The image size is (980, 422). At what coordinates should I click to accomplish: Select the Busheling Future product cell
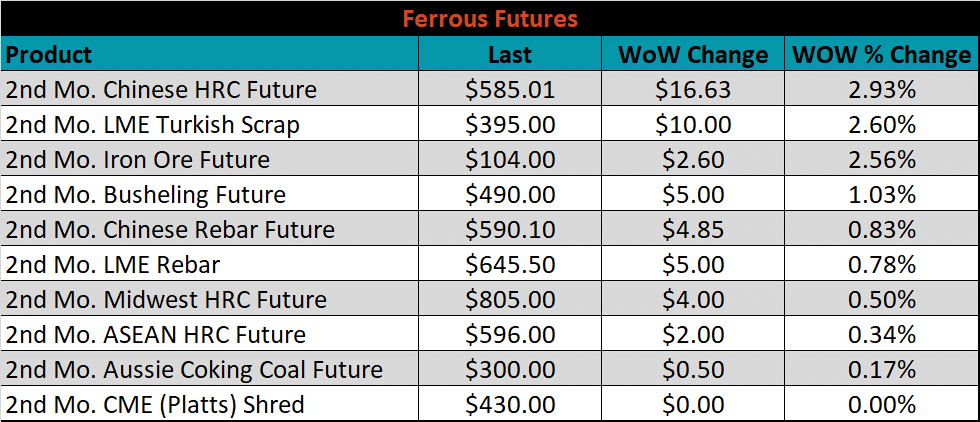click(x=210, y=194)
